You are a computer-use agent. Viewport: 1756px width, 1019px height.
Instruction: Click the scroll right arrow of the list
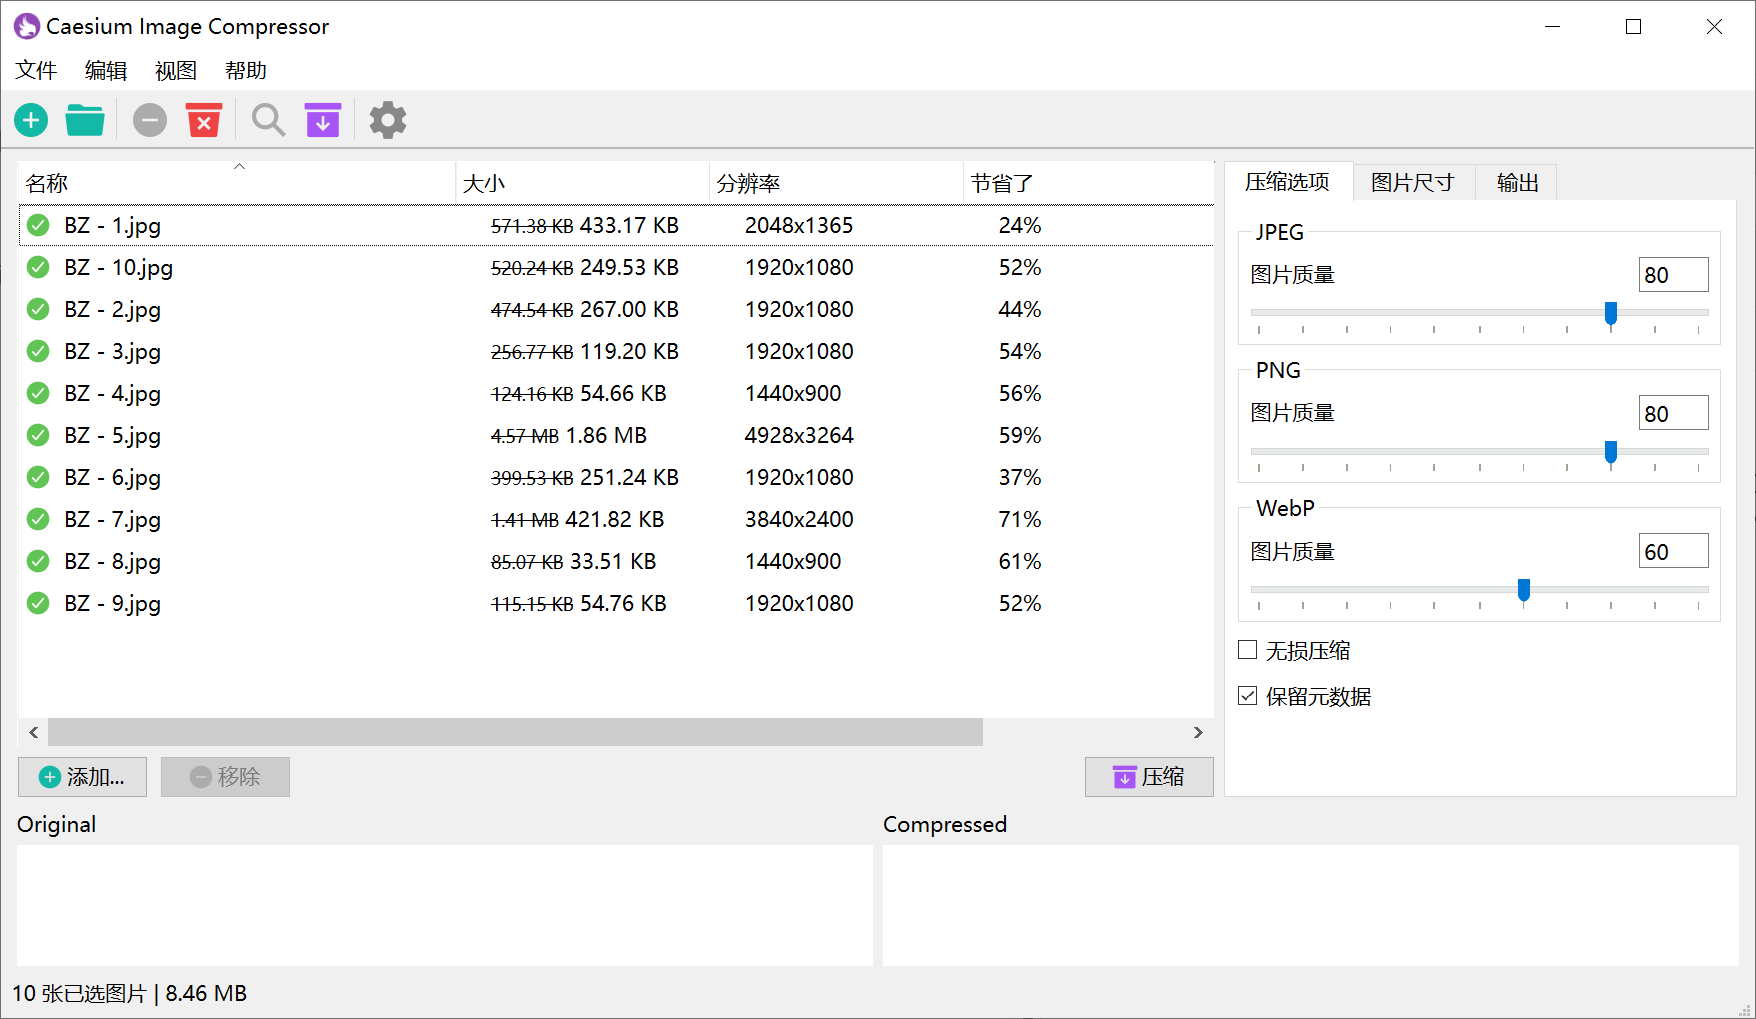(1198, 732)
